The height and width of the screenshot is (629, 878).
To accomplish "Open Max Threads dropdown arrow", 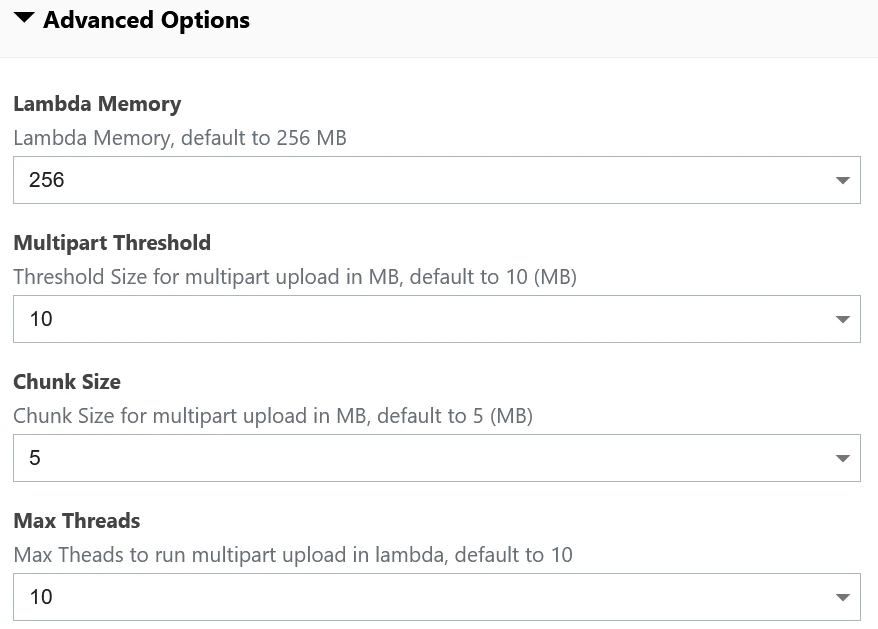I will 841,598.
